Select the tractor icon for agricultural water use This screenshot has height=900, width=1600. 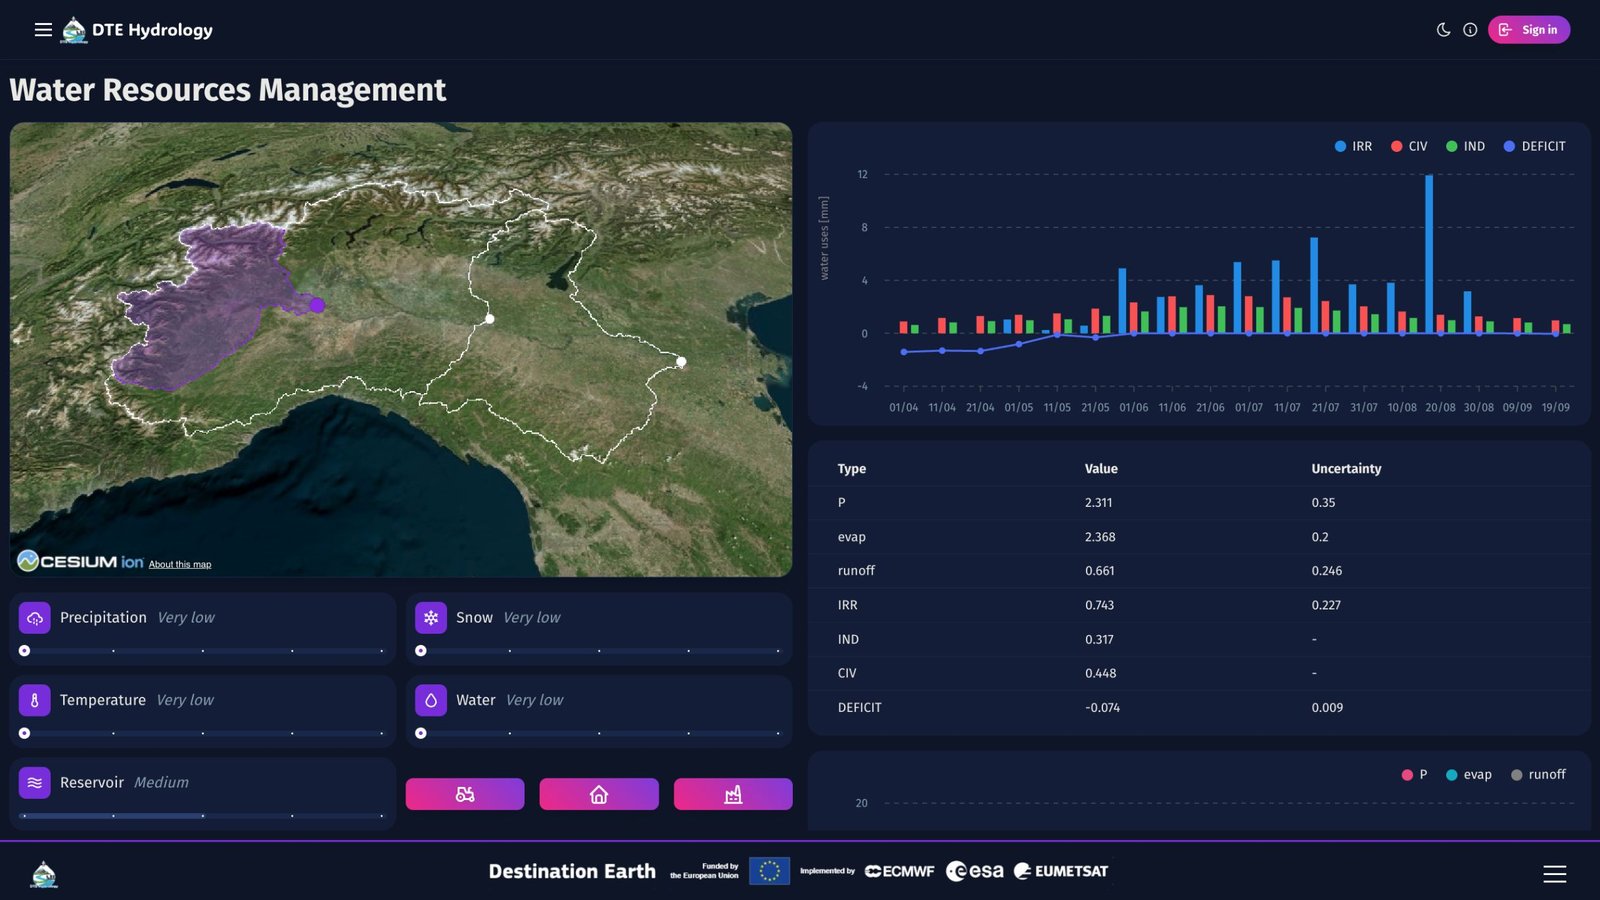464,793
